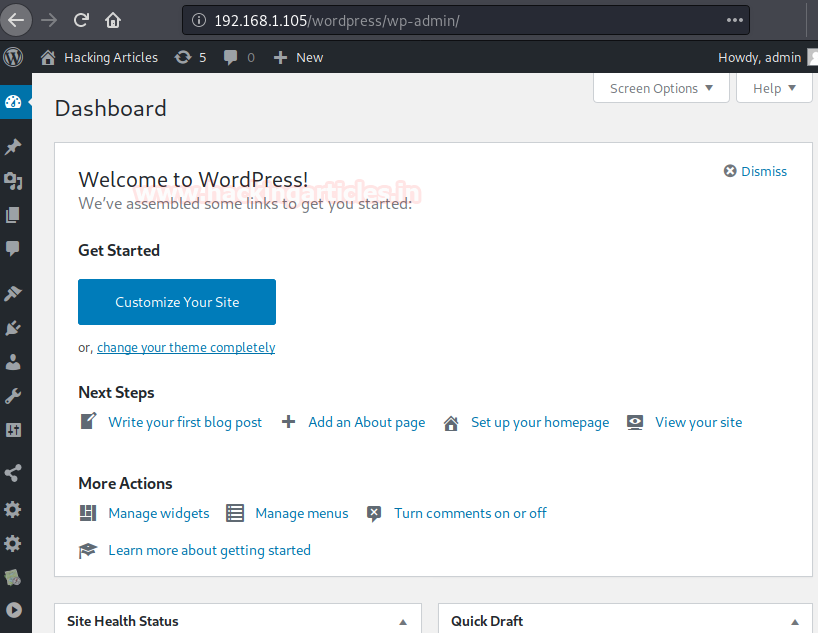Collapse the Site Health Status panel
818x633 pixels.
tap(403, 622)
